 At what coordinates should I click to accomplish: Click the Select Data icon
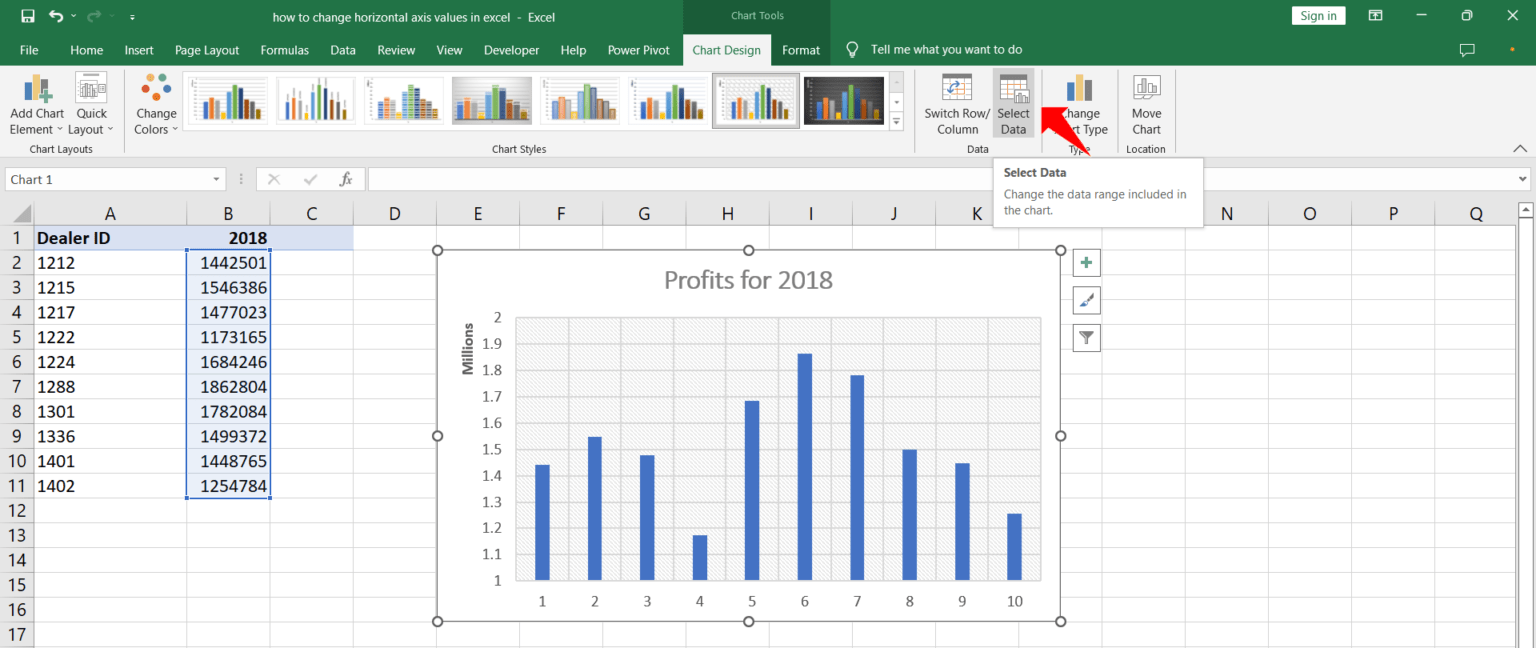click(1013, 101)
